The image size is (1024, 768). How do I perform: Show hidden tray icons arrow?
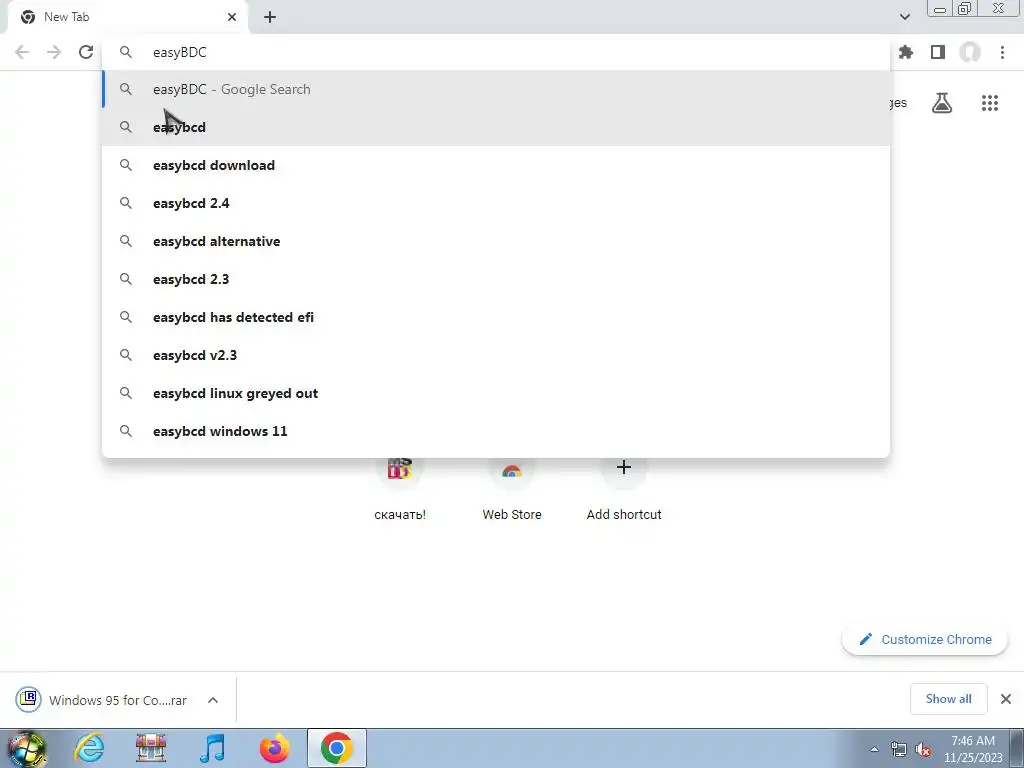[874, 749]
